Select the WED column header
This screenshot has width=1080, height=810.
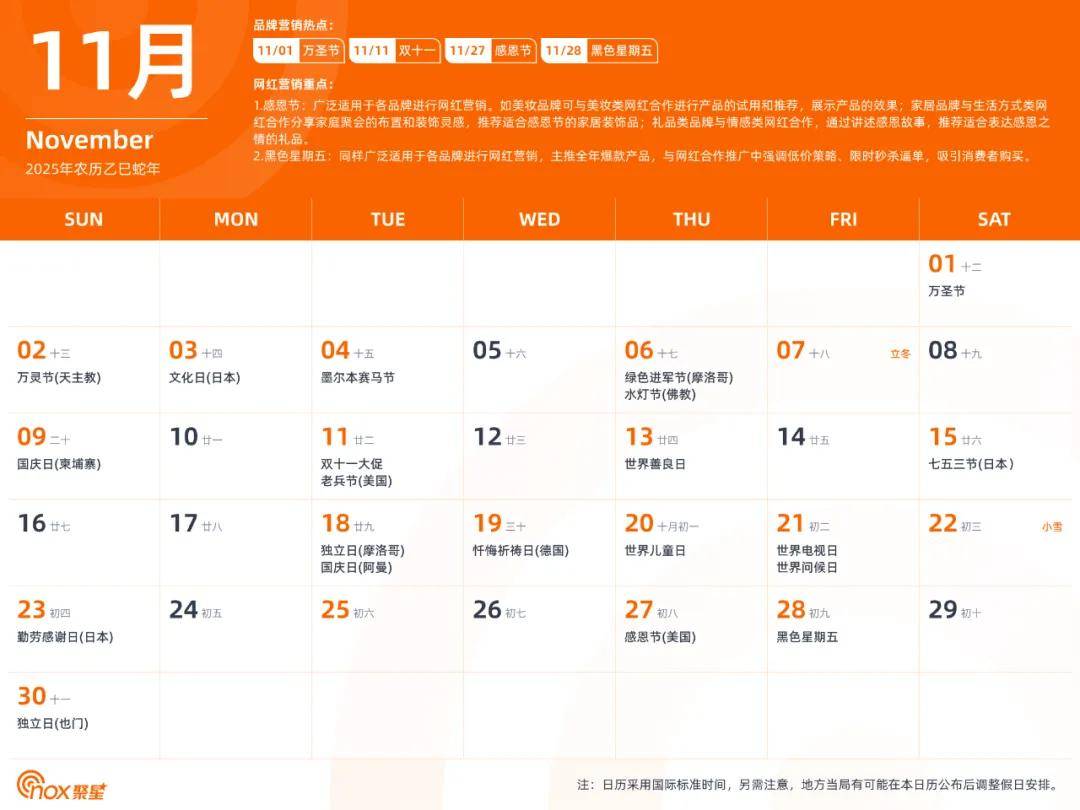539,220
